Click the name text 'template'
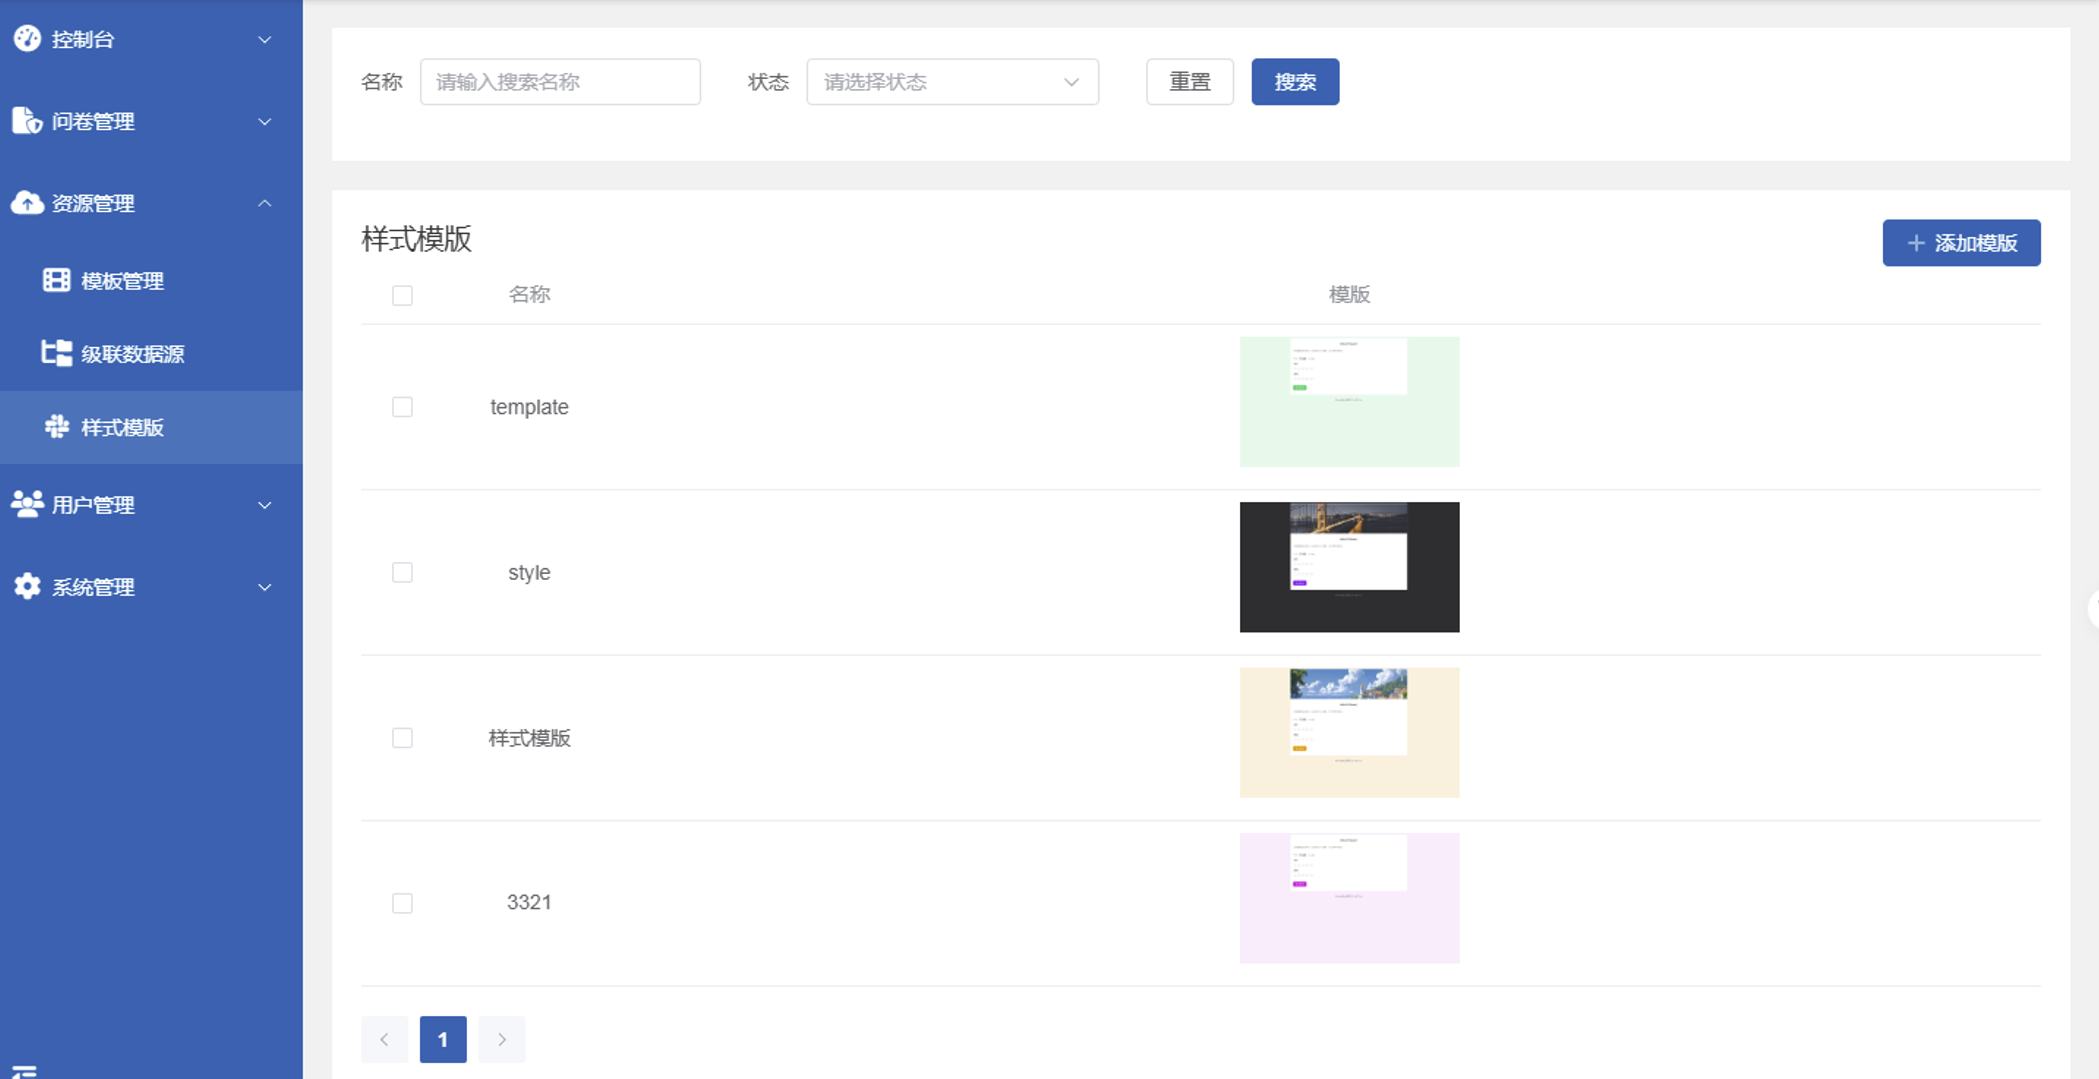The height and width of the screenshot is (1079, 2099). (529, 407)
